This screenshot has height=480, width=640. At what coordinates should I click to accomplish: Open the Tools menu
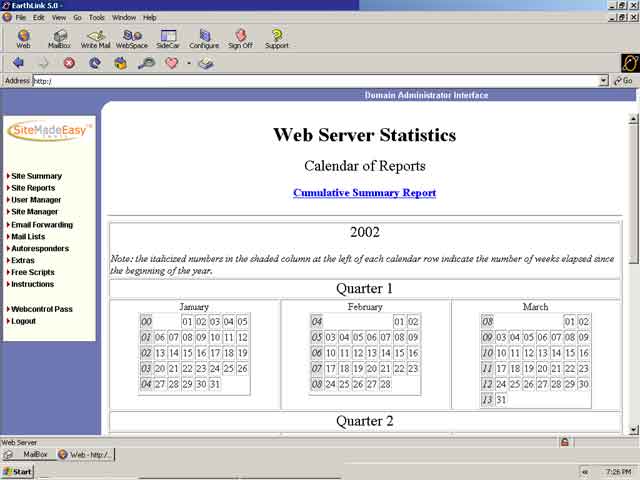pyautogui.click(x=96, y=17)
